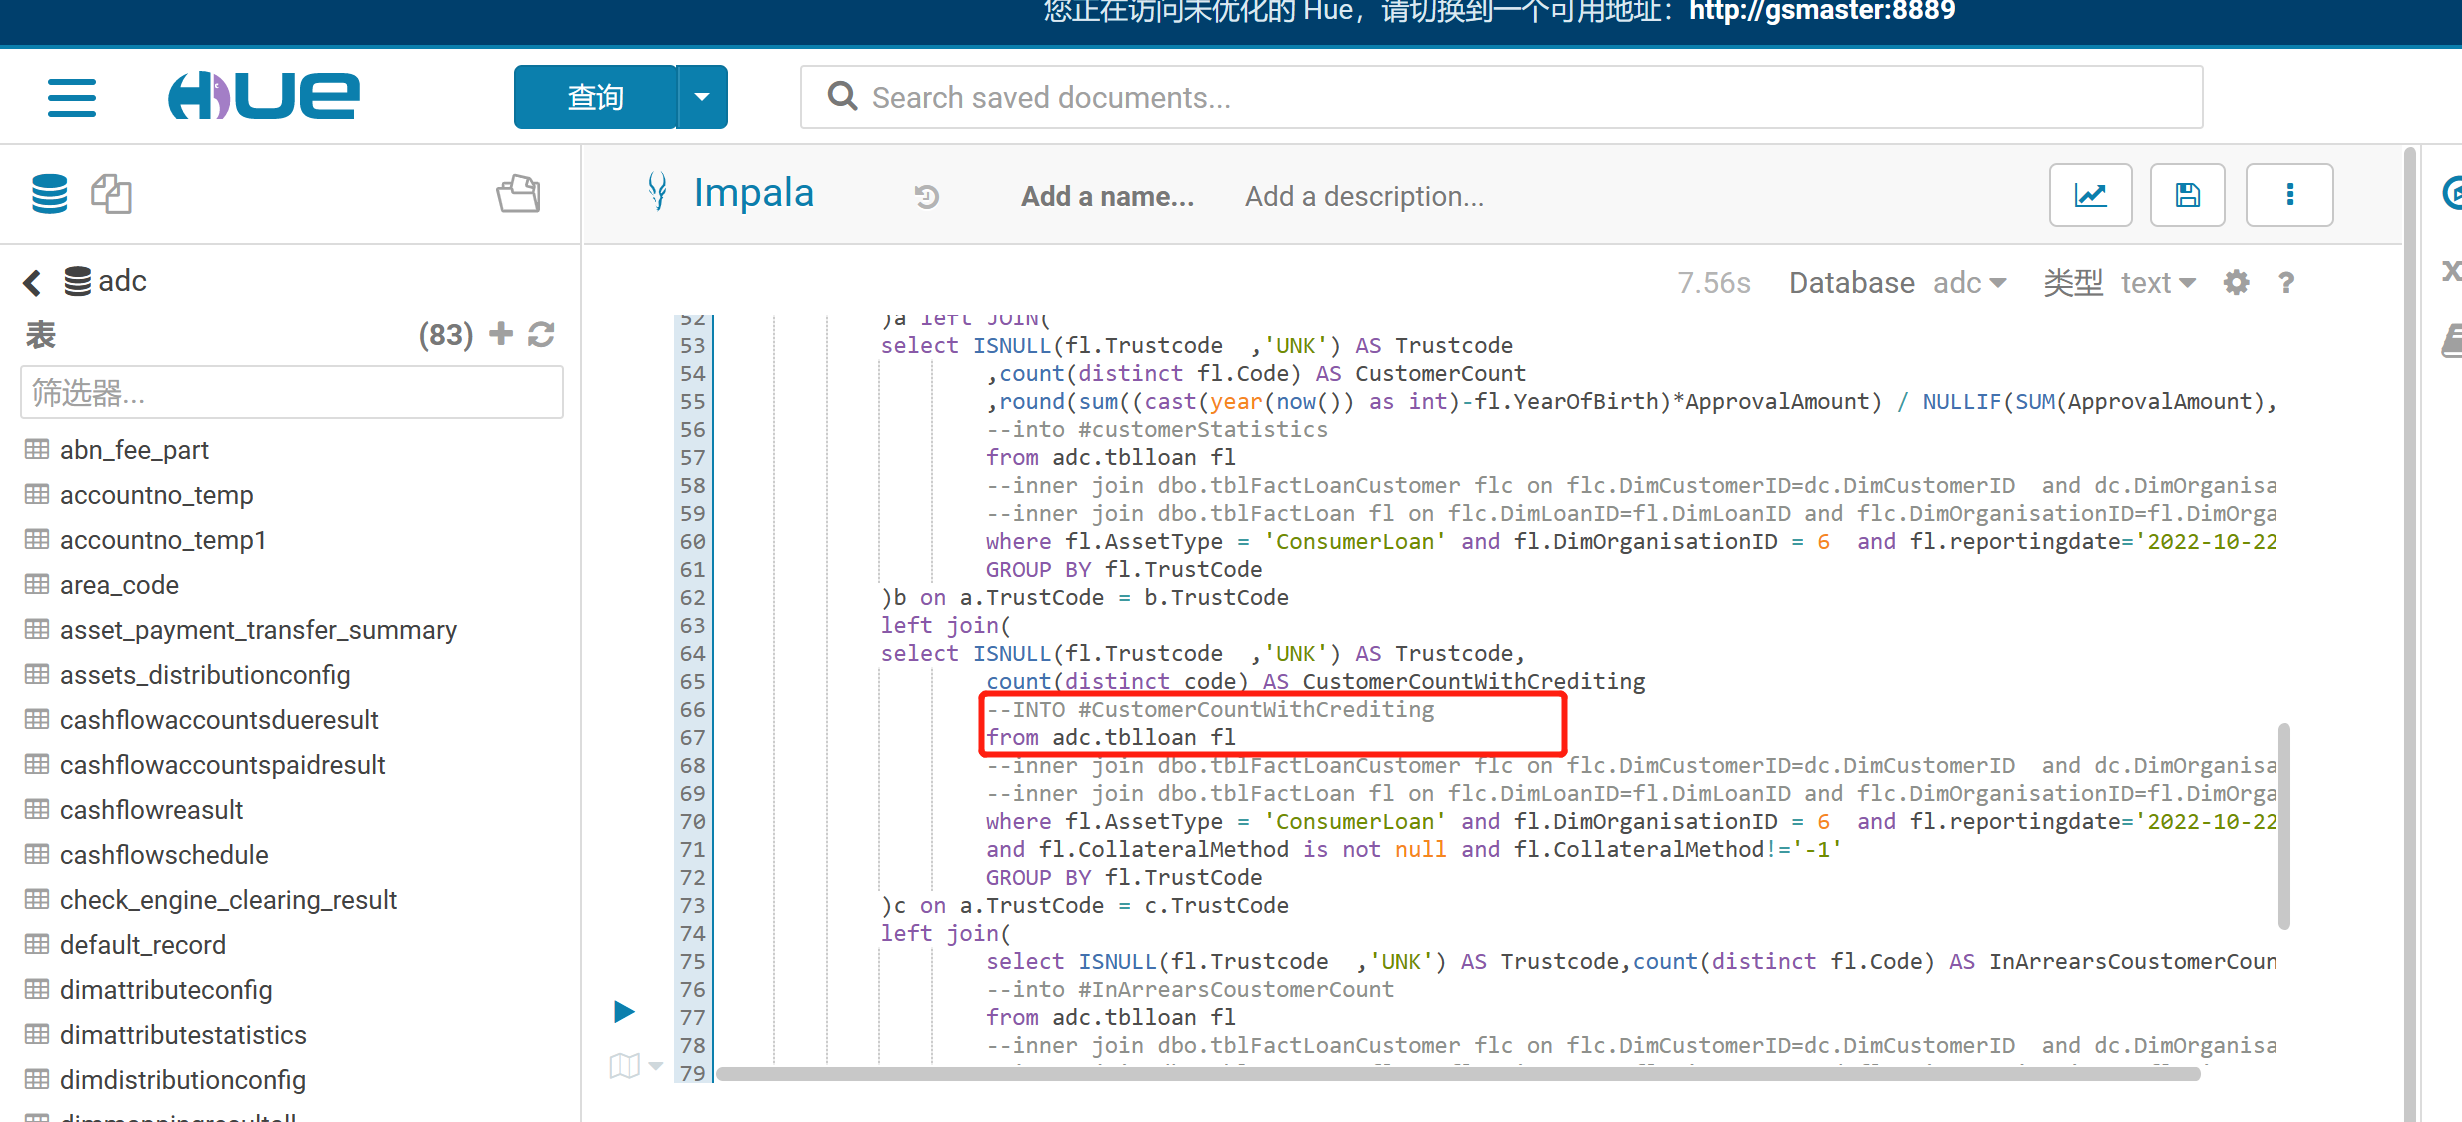The width and height of the screenshot is (2462, 1122).
Task: Select the abn_fee_part table
Action: coord(134,450)
